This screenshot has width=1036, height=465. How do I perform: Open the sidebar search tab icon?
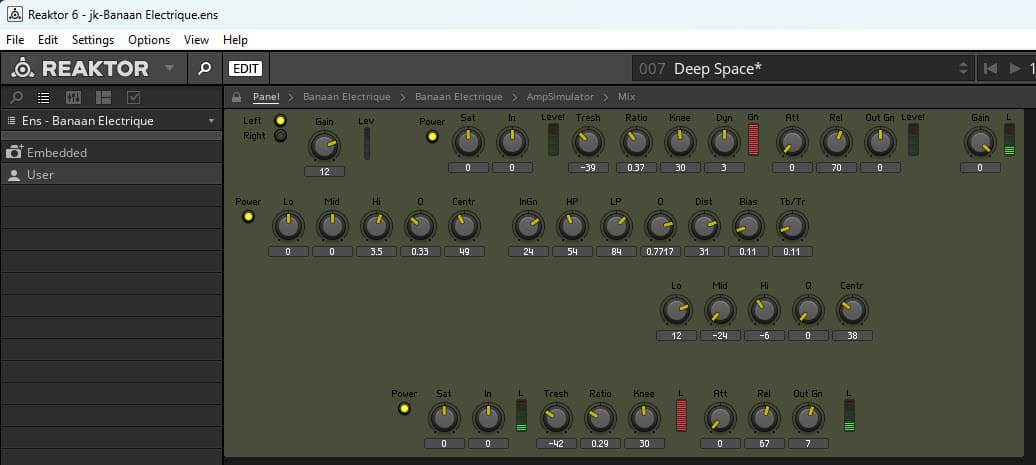17,98
